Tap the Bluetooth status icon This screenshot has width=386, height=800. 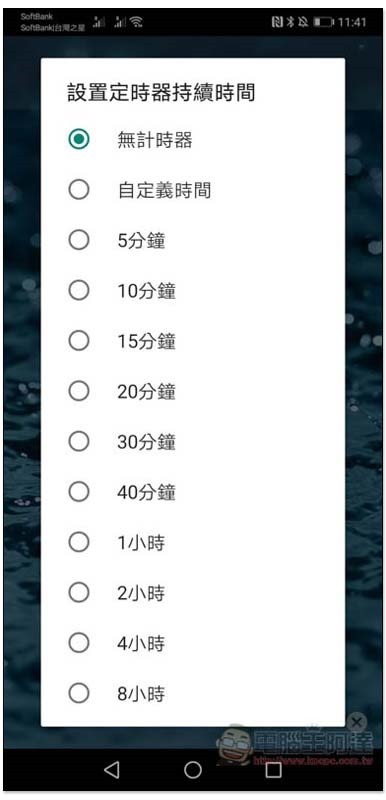pos(291,22)
